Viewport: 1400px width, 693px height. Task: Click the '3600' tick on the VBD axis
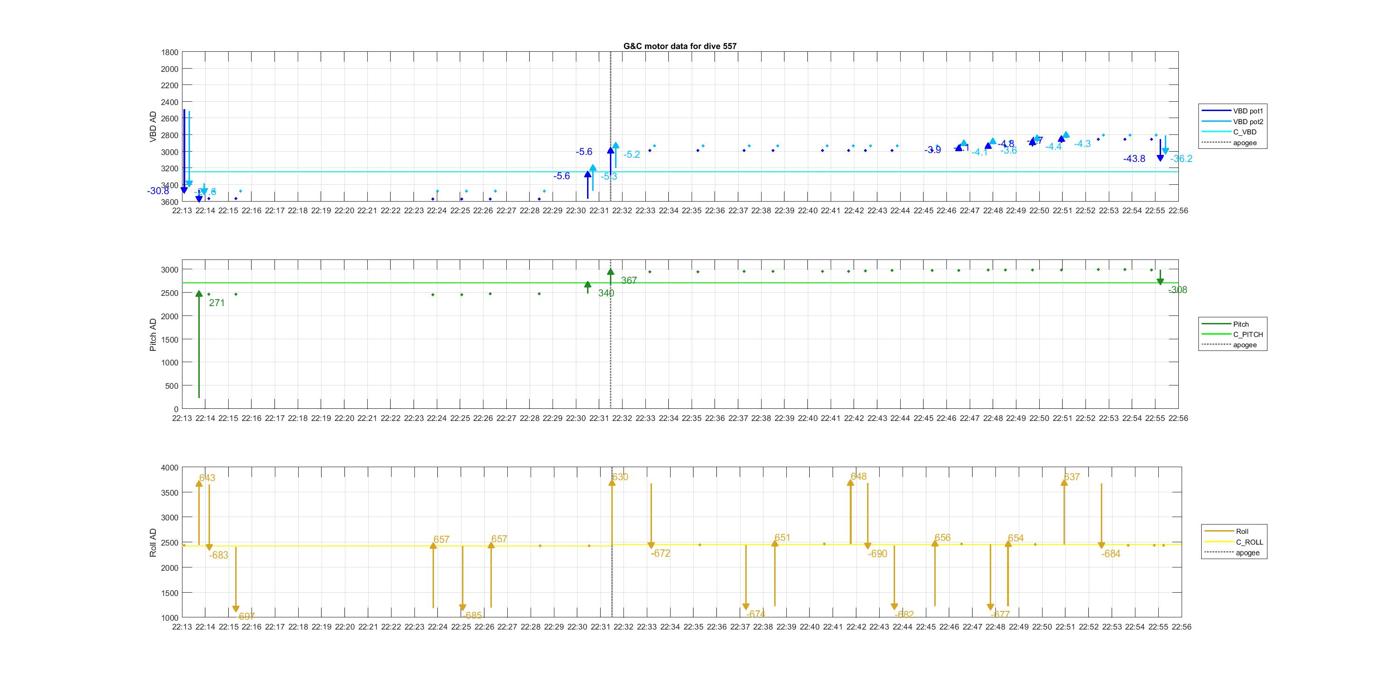click(169, 202)
